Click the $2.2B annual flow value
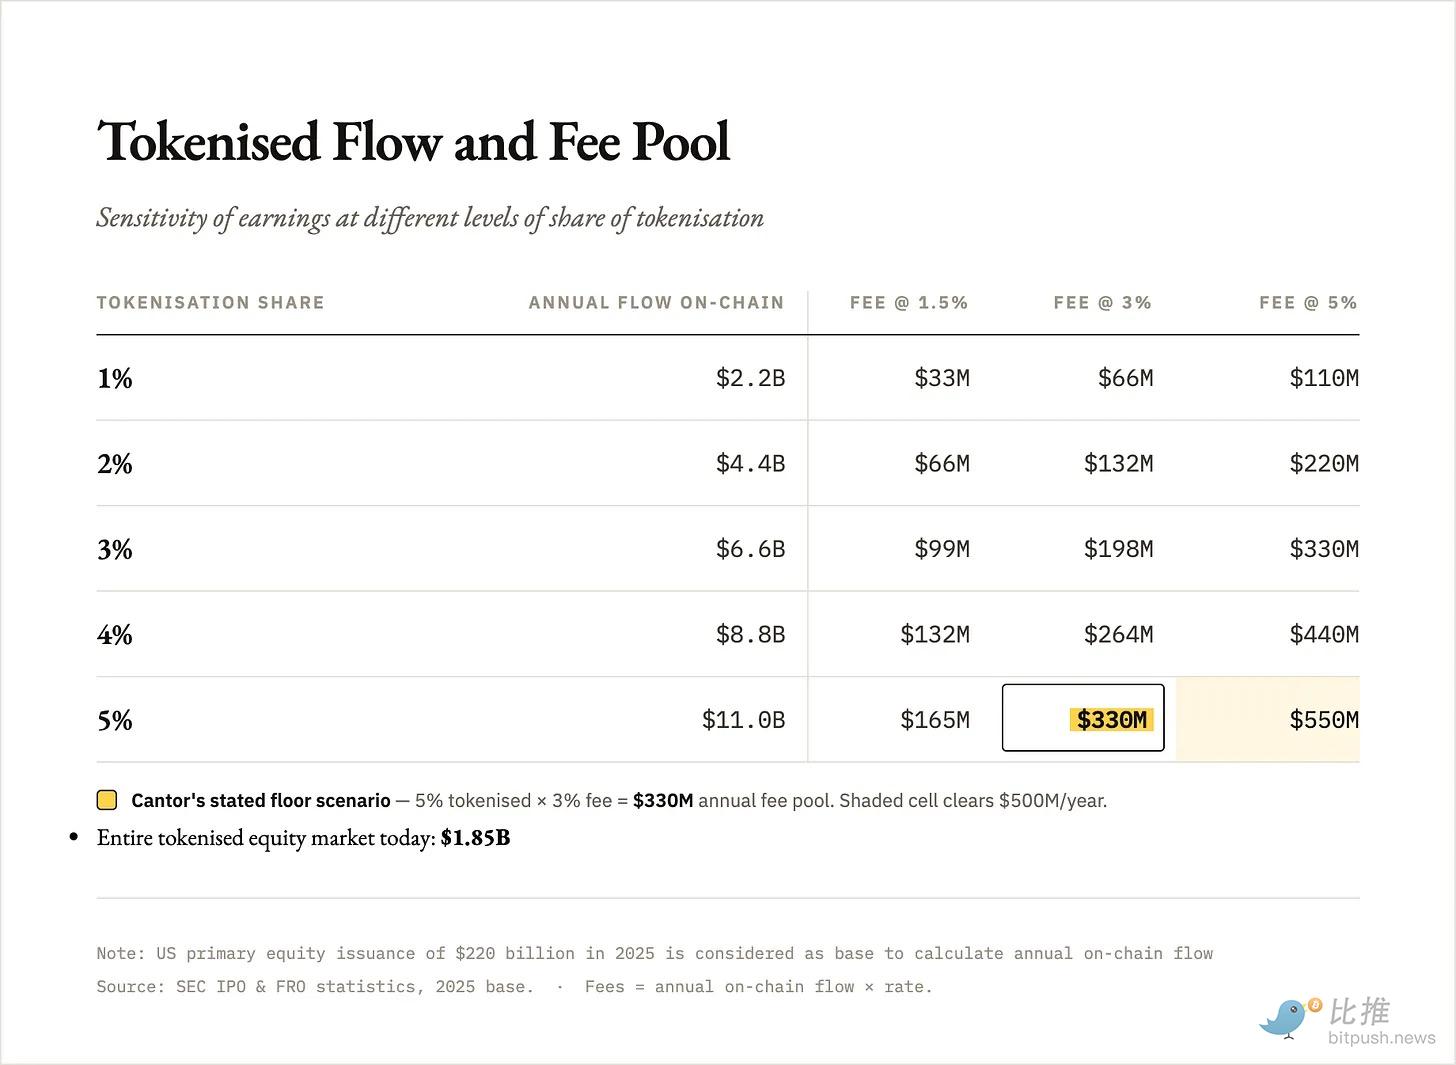The image size is (1456, 1065). tap(750, 378)
